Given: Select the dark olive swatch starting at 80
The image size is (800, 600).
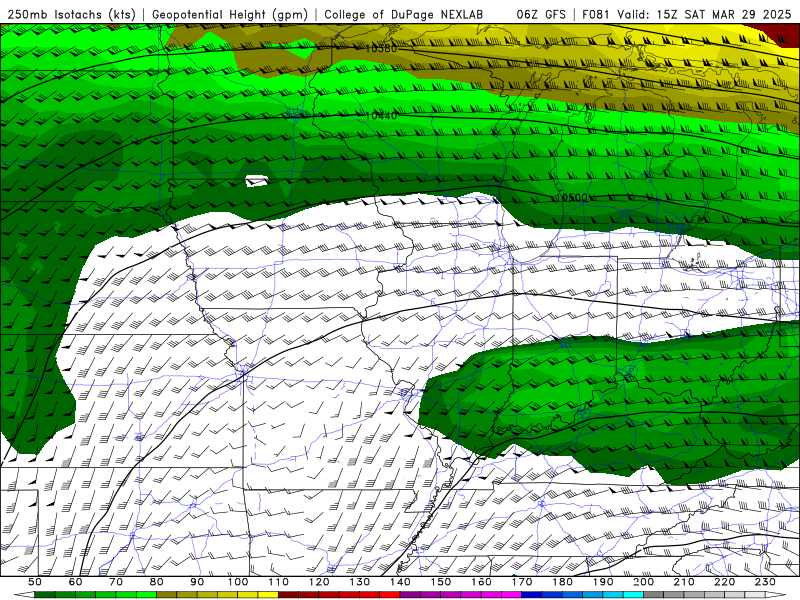Looking at the screenshot, I should (167, 595).
